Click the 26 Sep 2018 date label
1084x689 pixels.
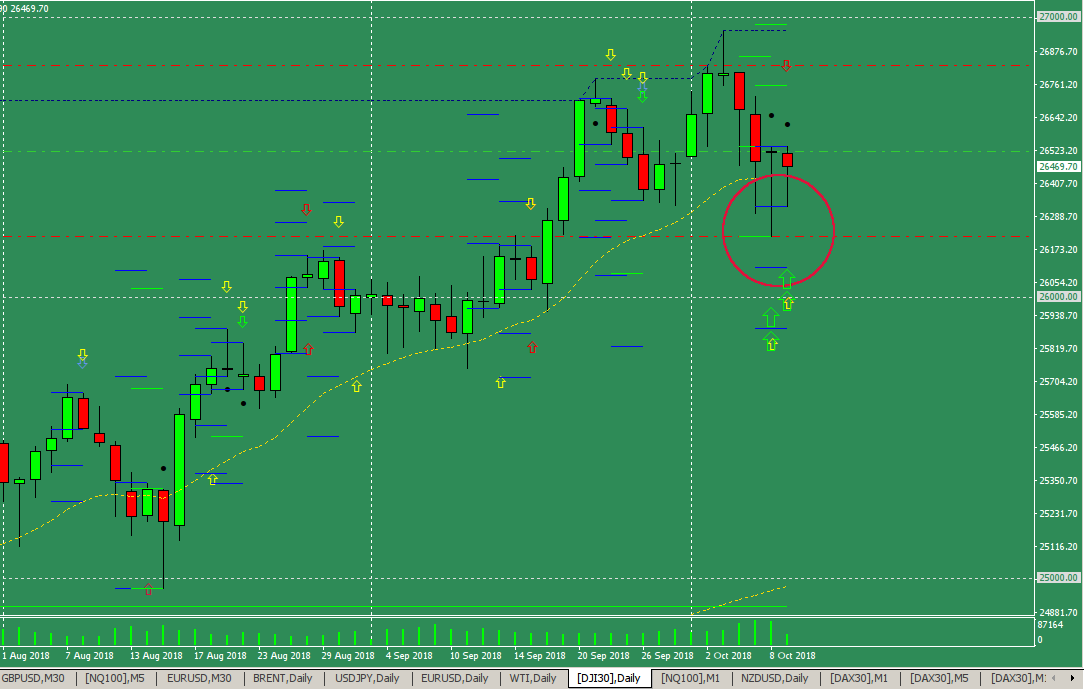[x=667, y=656]
